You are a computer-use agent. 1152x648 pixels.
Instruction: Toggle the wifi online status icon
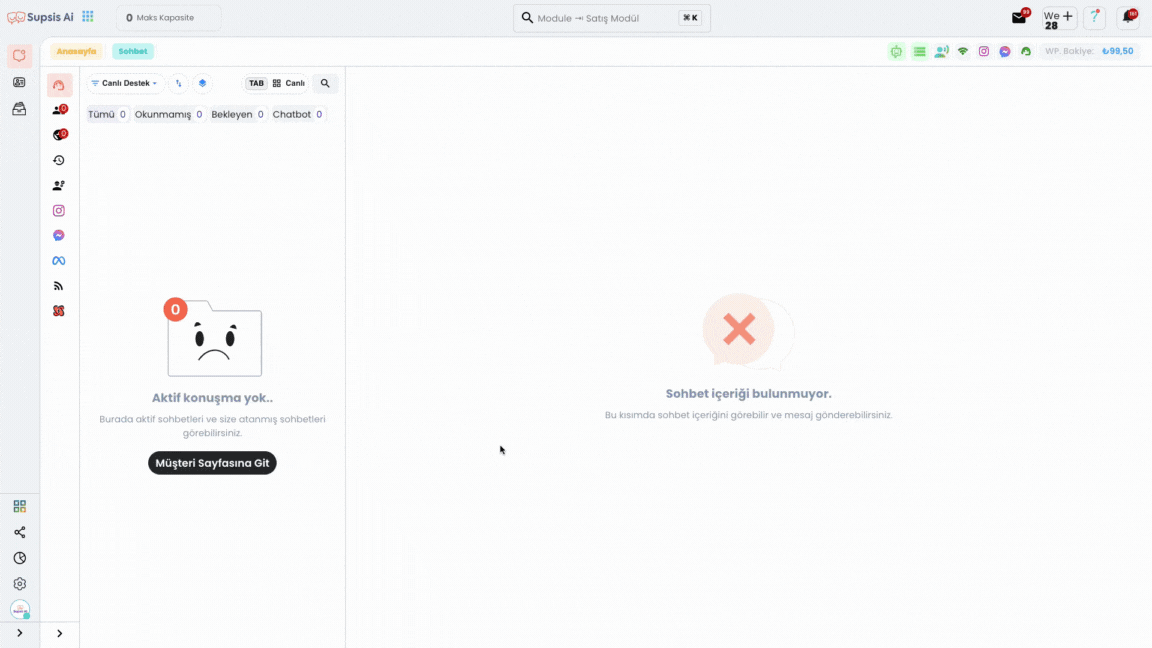962,51
